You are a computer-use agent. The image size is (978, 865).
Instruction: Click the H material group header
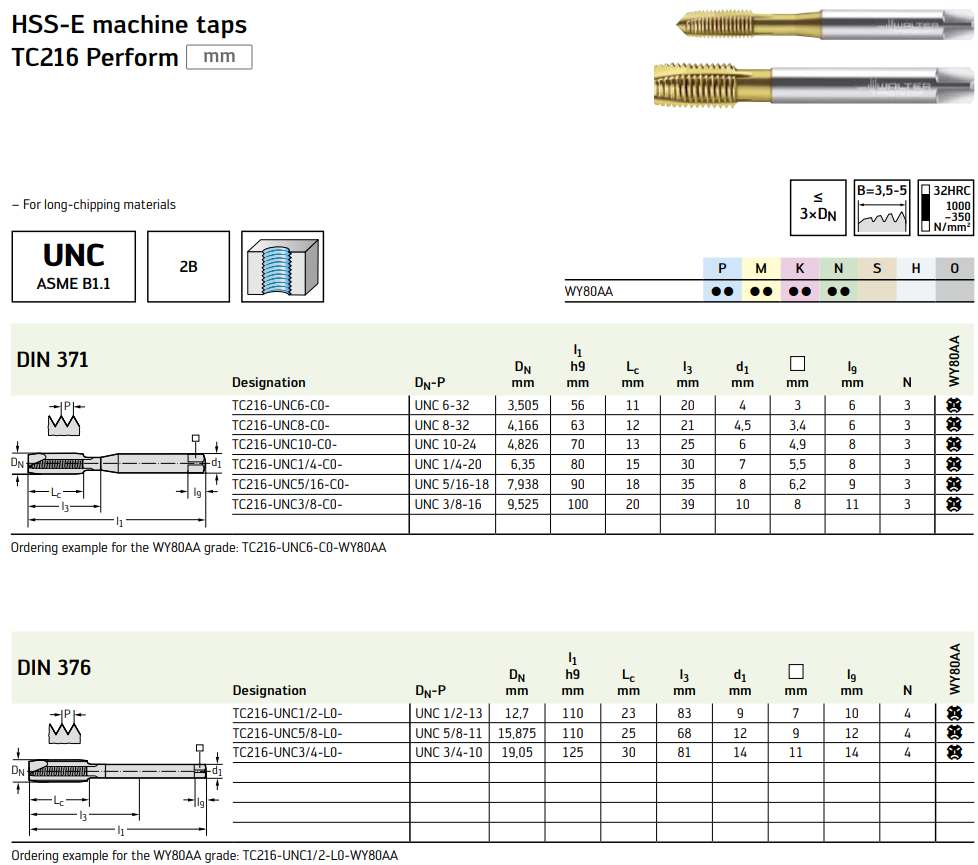[x=916, y=268]
